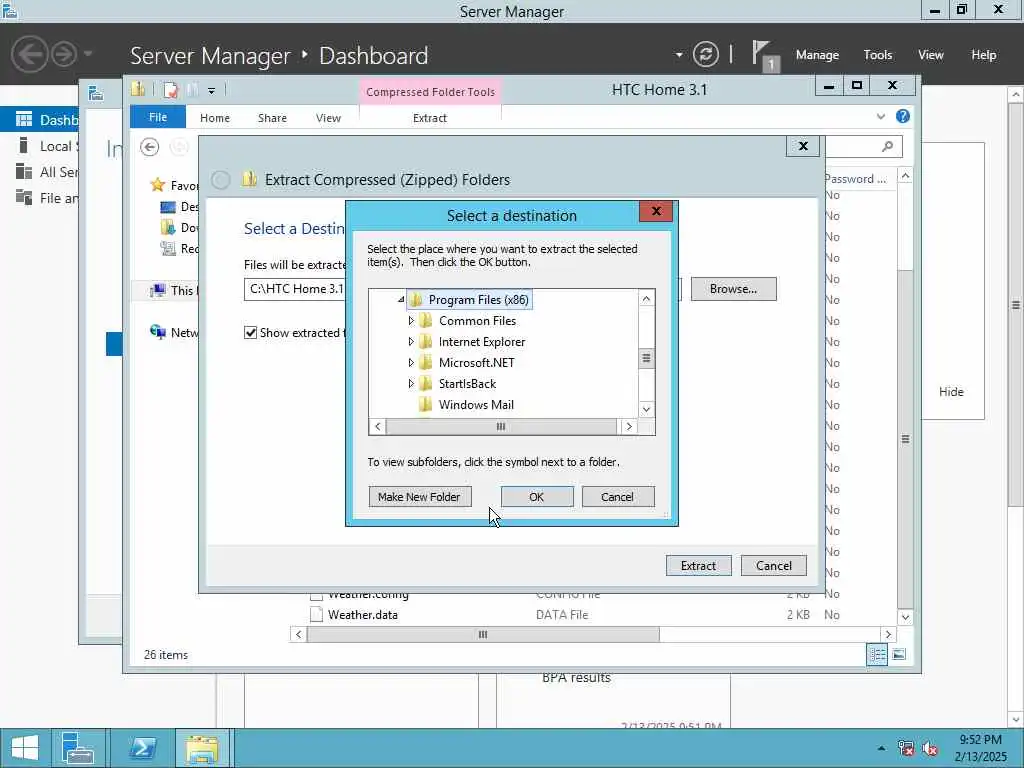Cancel the Select a destination dialog

click(617, 496)
